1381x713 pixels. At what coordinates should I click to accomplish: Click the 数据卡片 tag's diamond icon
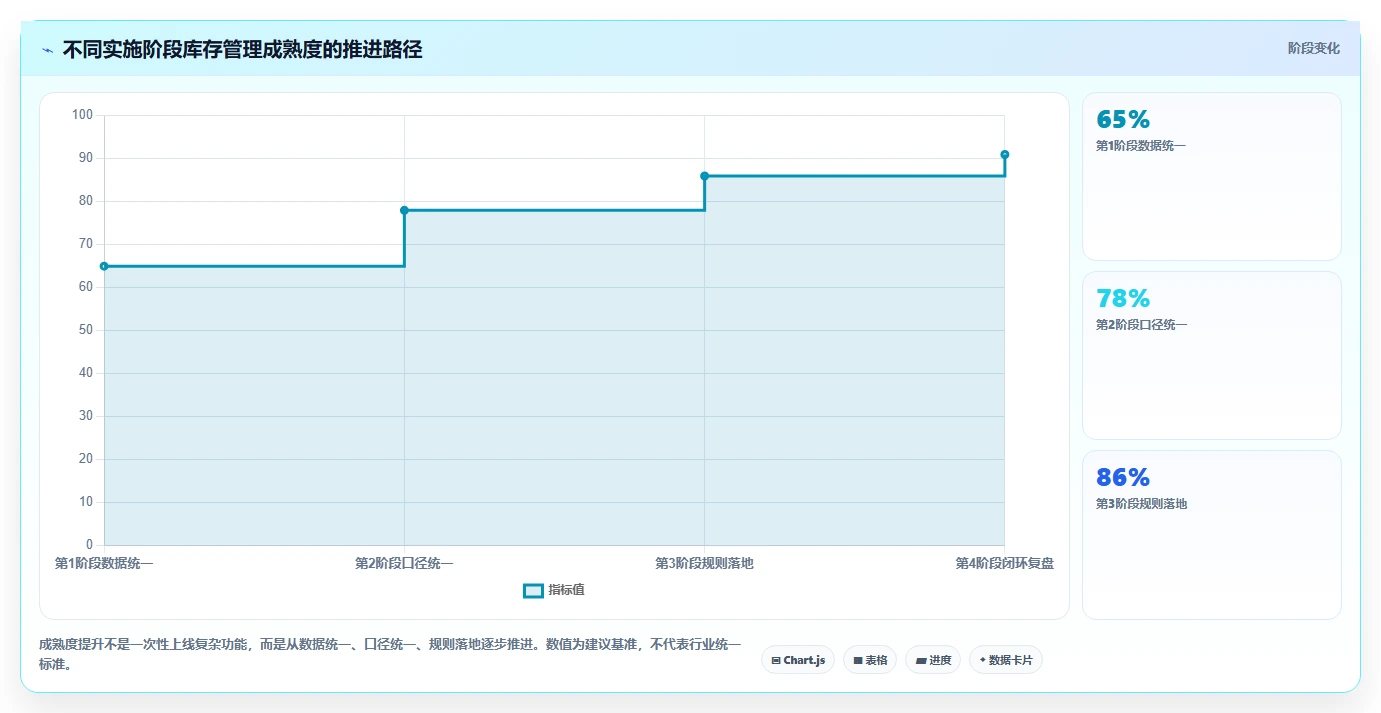coord(983,660)
